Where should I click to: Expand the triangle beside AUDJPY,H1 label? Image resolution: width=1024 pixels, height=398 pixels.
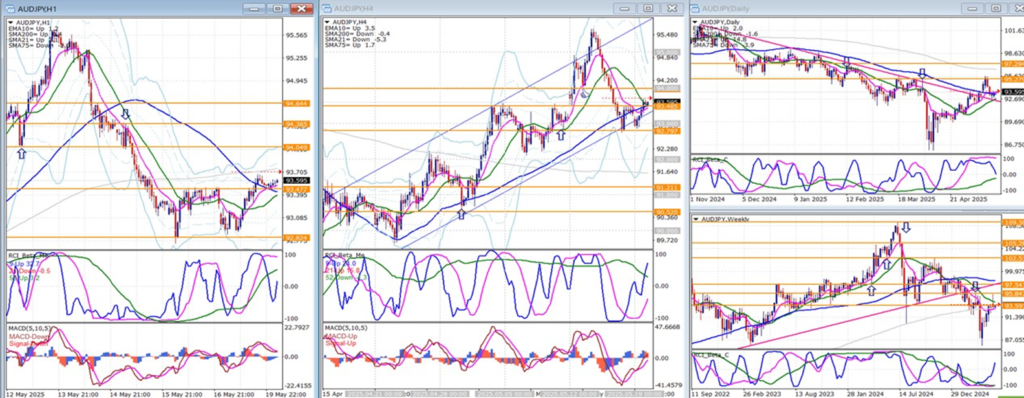[x=10, y=22]
